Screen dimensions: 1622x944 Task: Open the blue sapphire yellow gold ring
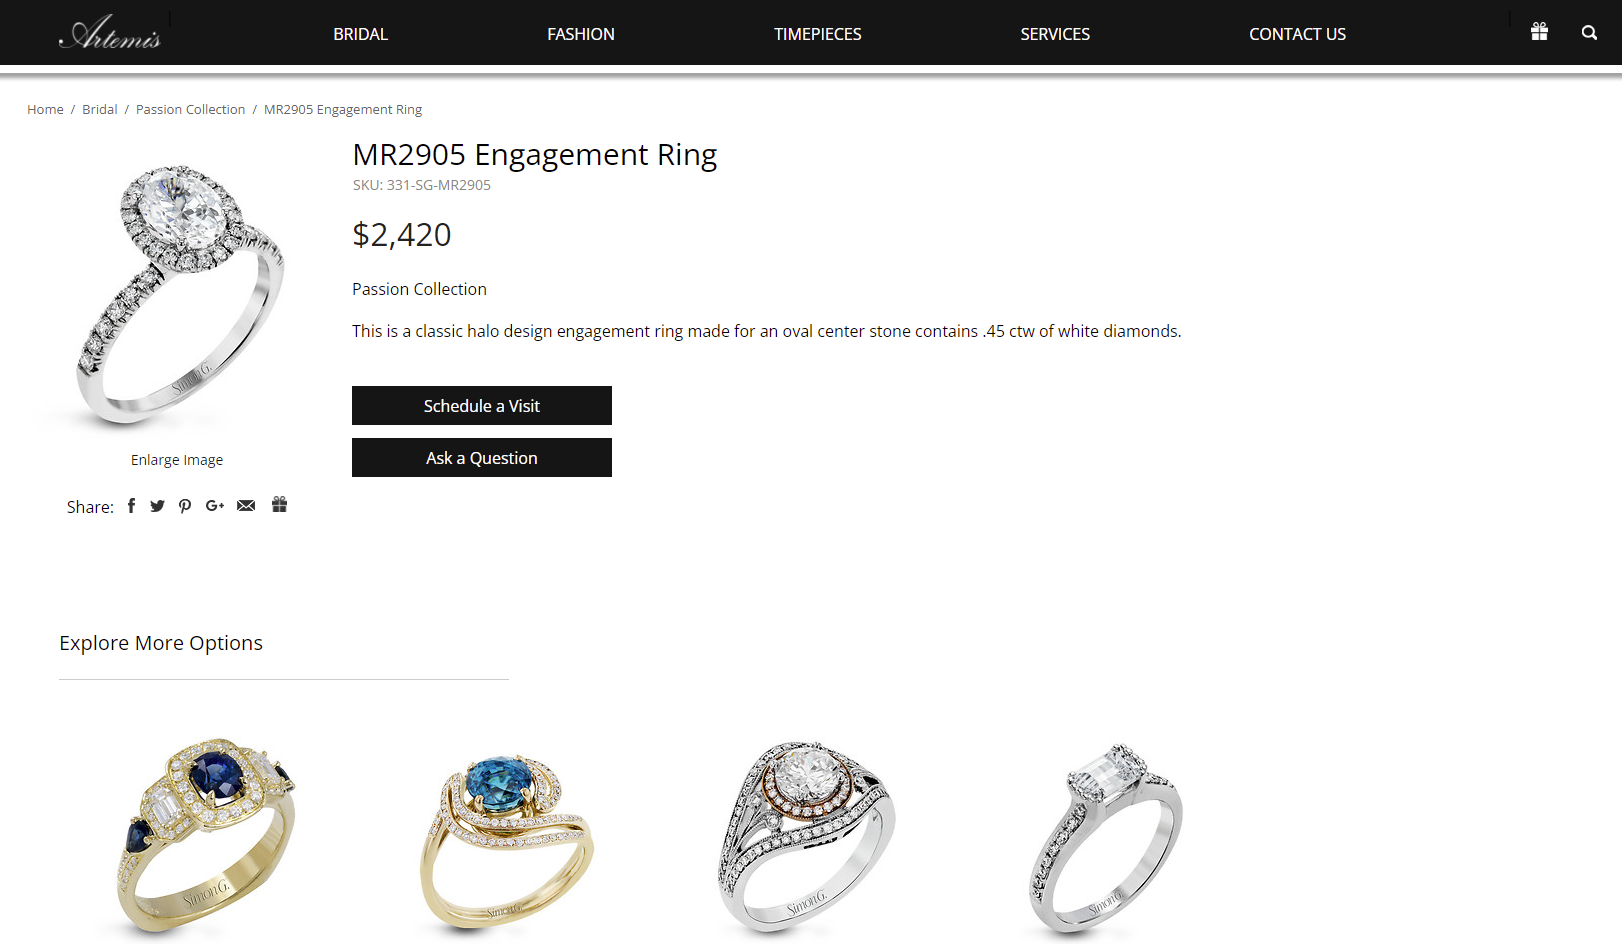point(207,835)
